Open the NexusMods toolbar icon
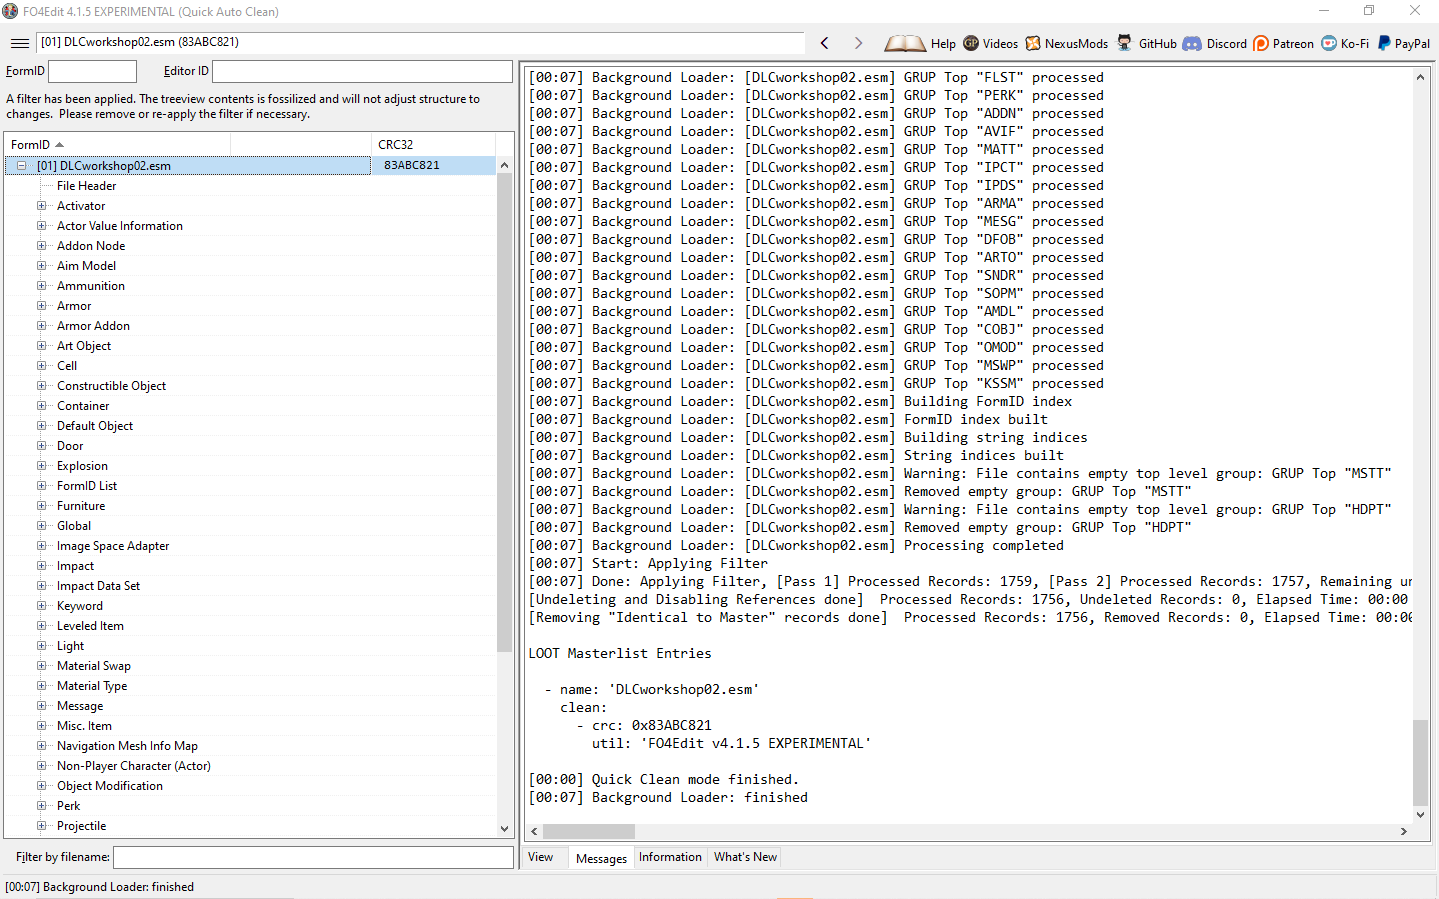 pyautogui.click(x=1033, y=43)
